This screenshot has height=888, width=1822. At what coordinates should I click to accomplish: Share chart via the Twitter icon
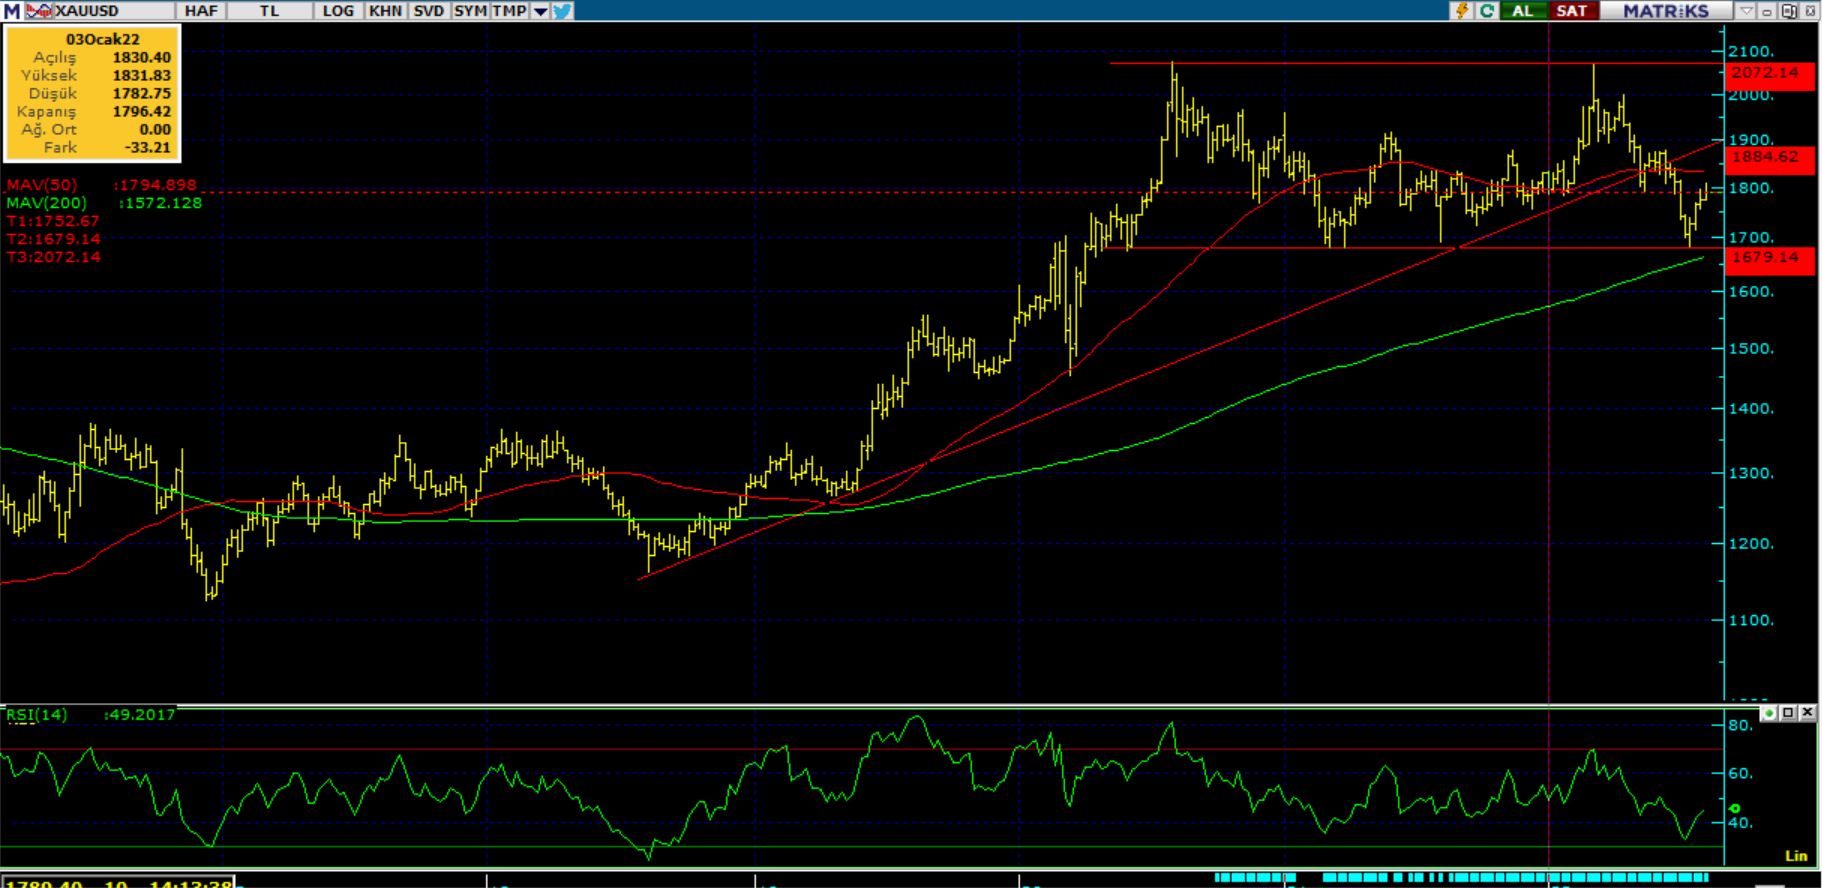click(x=562, y=10)
